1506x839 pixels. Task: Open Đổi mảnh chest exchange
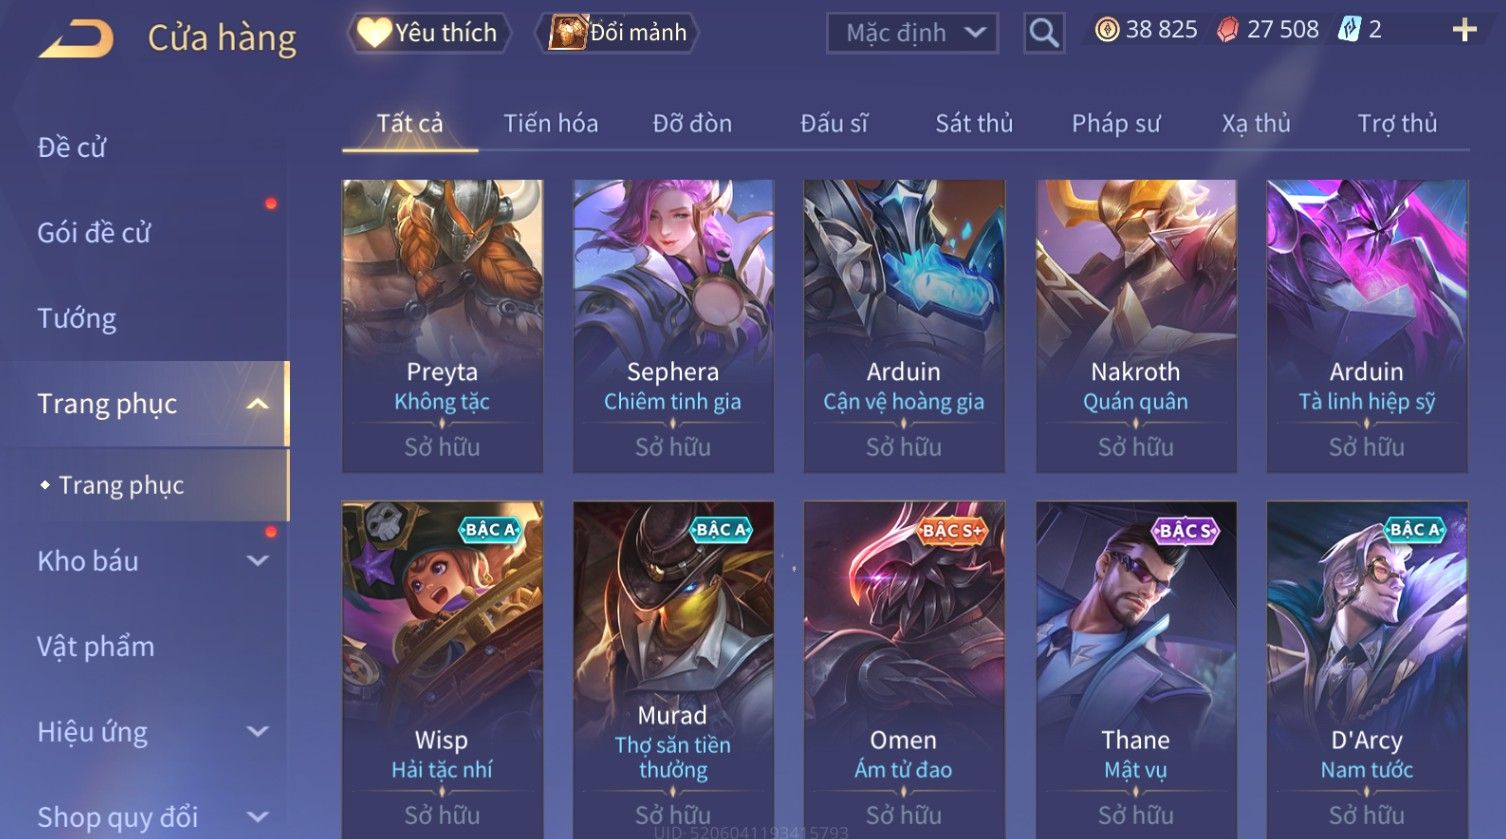[x=617, y=33]
